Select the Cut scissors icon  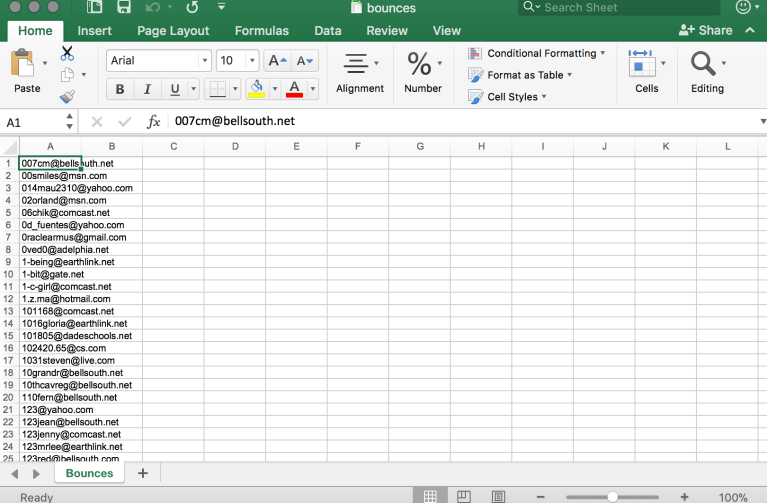(67, 53)
